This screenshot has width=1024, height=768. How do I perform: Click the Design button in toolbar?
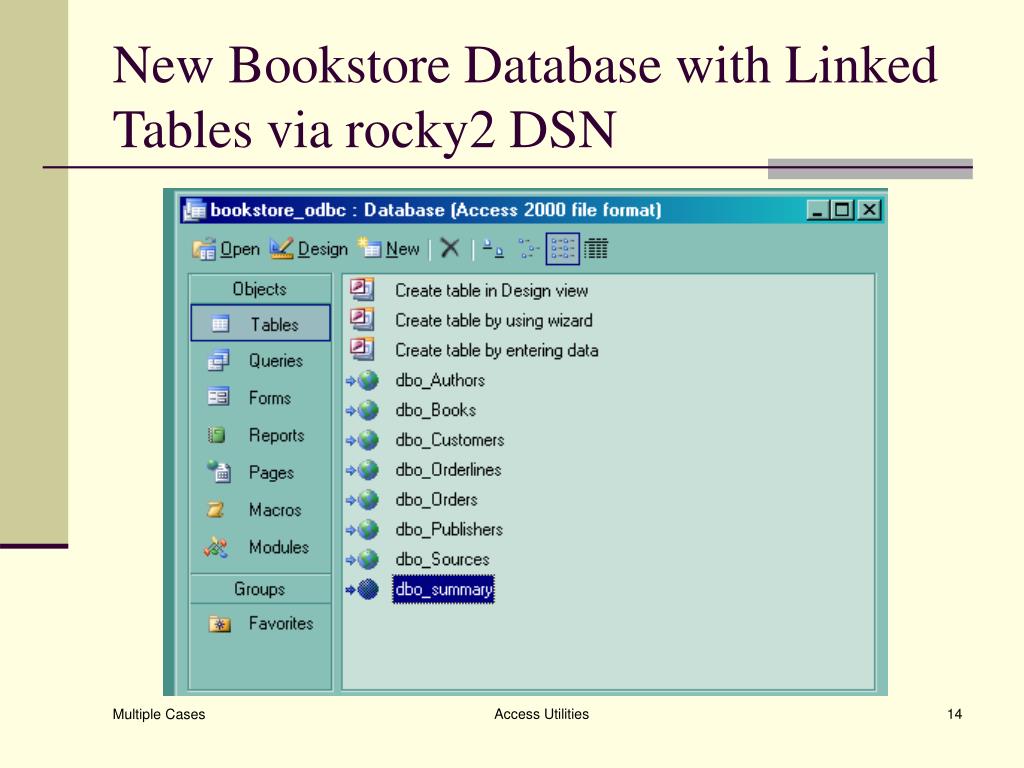pos(309,249)
